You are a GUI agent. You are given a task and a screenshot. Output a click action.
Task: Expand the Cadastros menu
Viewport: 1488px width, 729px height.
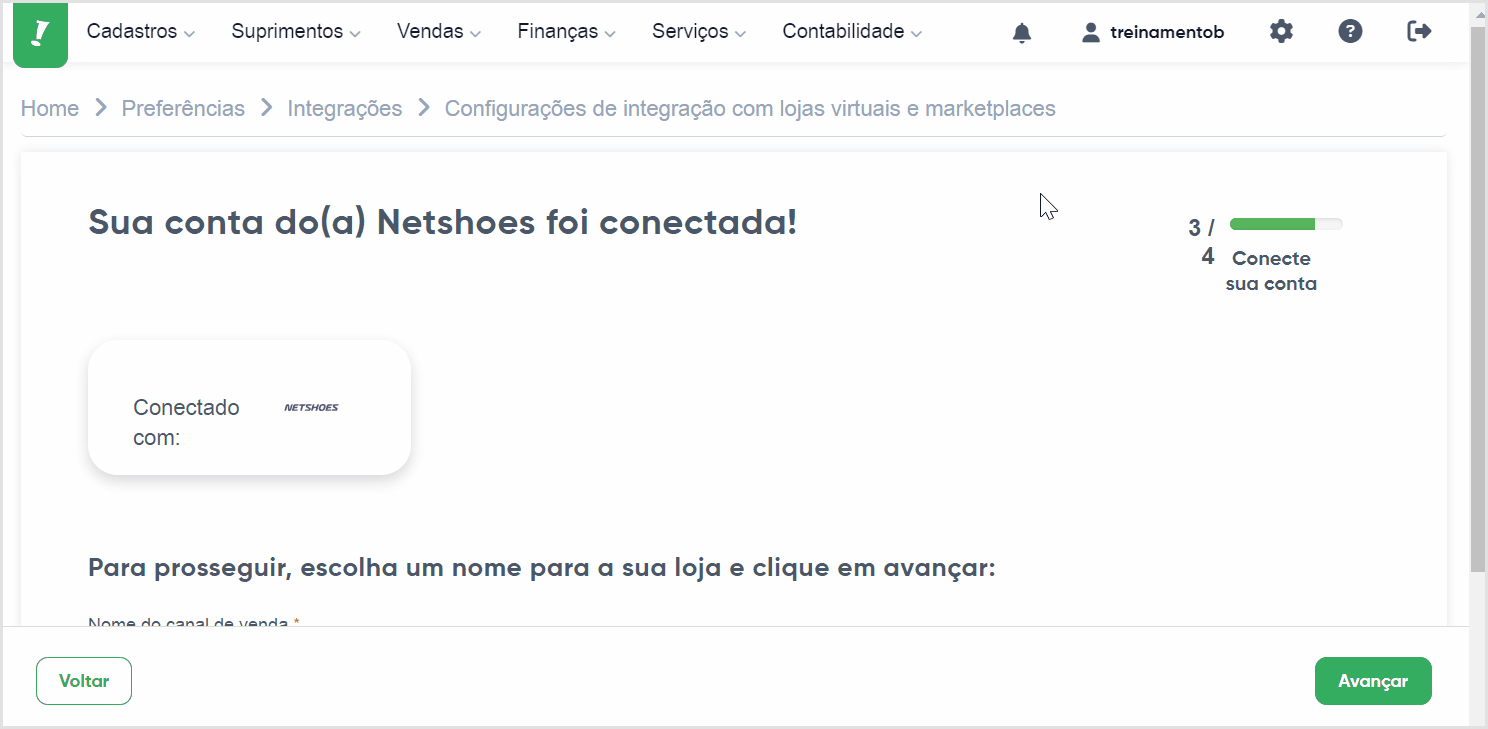(x=140, y=32)
